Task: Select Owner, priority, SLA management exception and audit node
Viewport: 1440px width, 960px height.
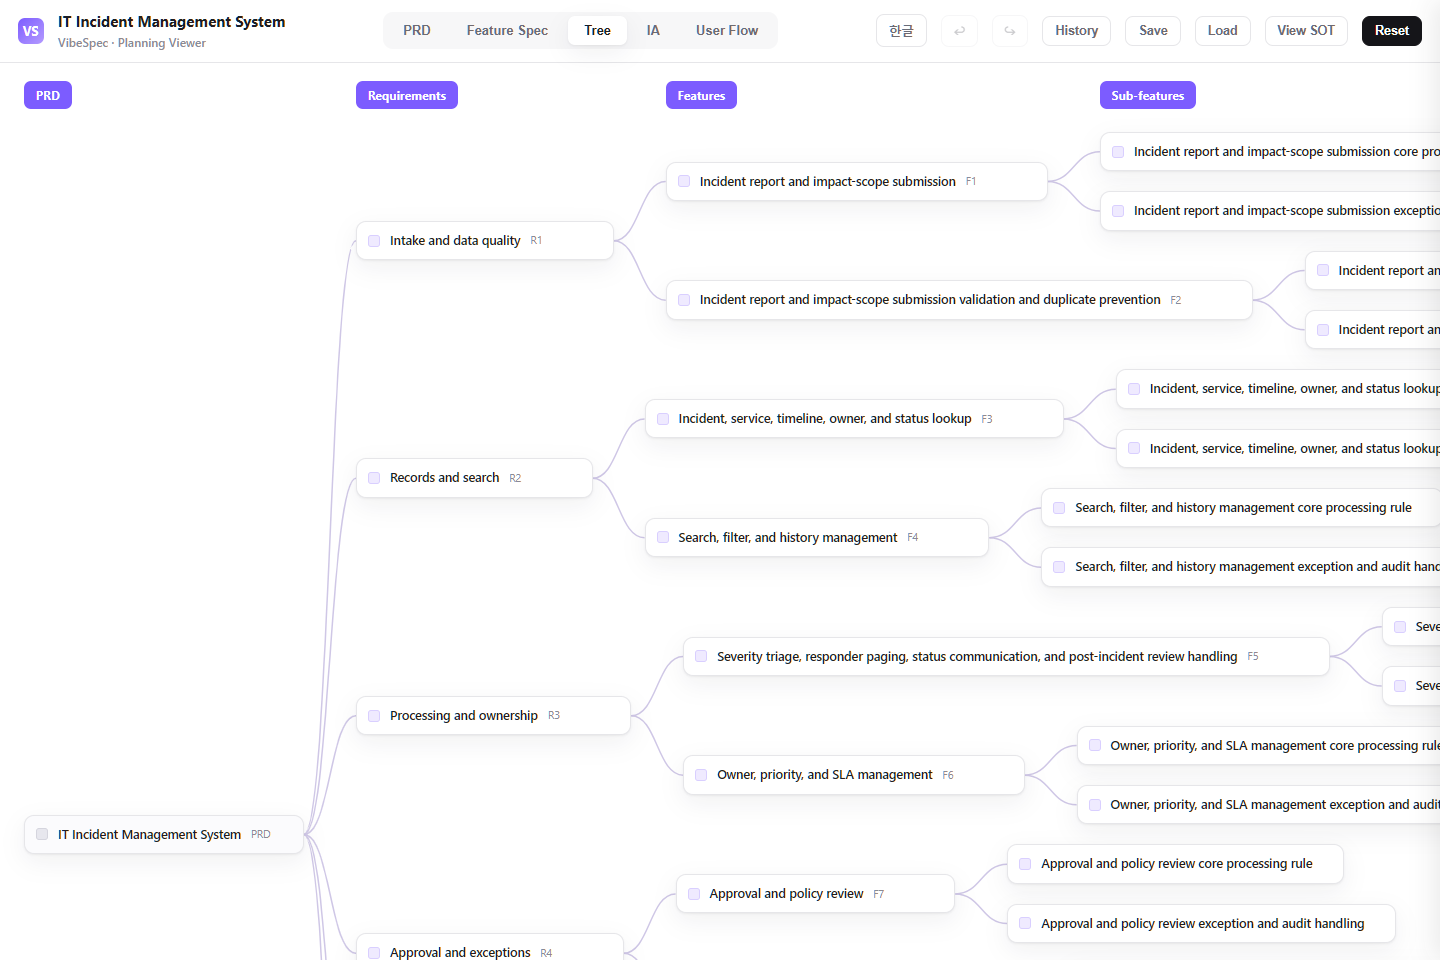Action: 1259,805
